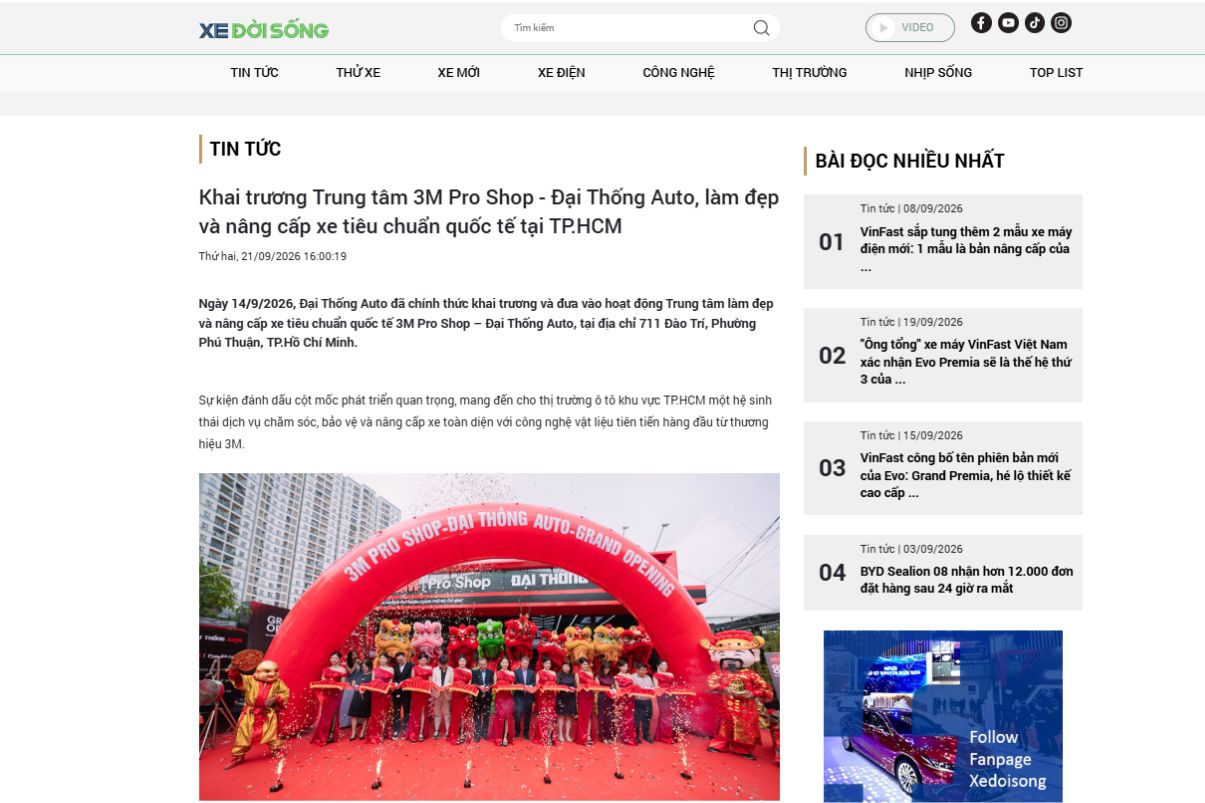Click the search magnifier icon

point(761,28)
